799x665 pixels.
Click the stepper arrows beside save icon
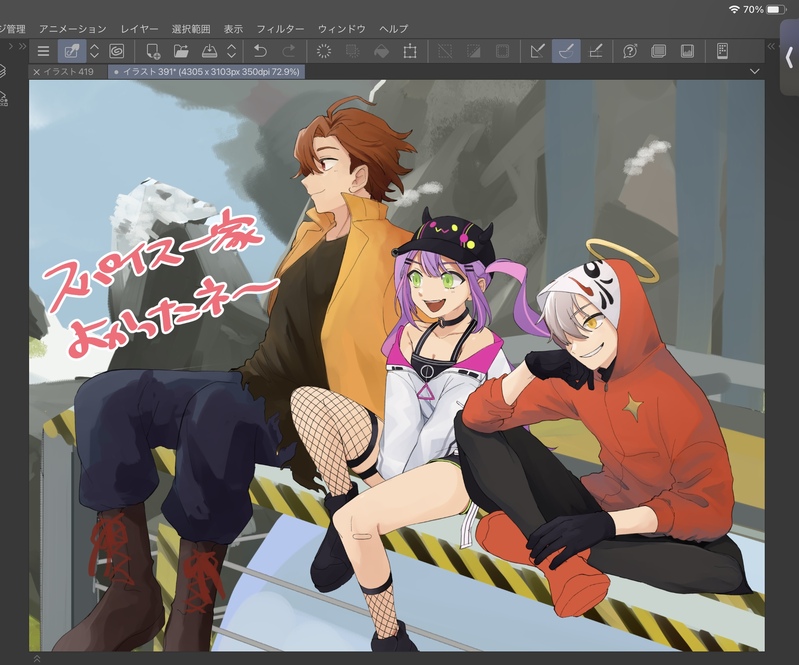click(x=231, y=51)
